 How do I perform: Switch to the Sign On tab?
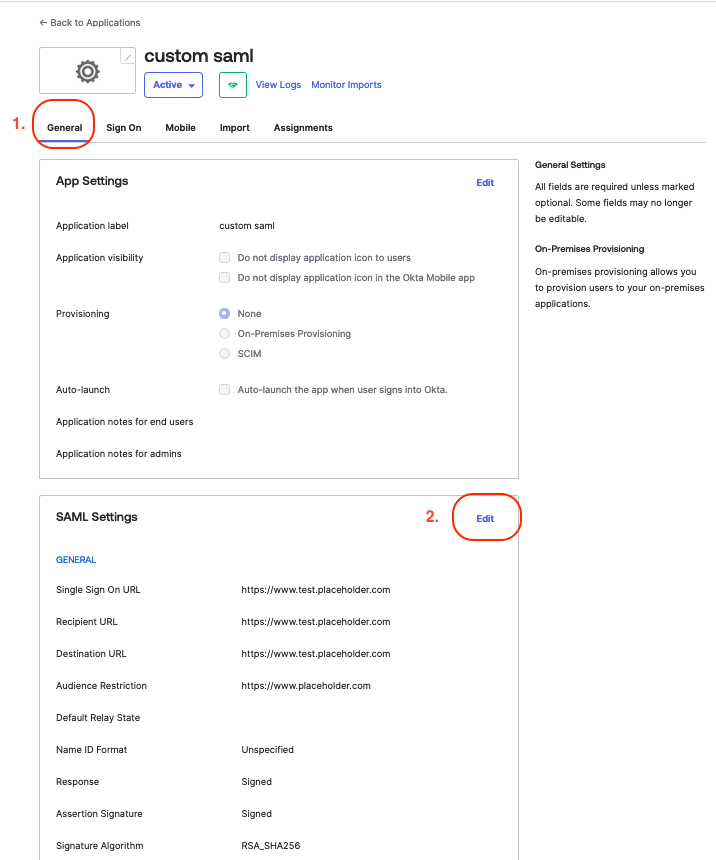click(x=123, y=128)
